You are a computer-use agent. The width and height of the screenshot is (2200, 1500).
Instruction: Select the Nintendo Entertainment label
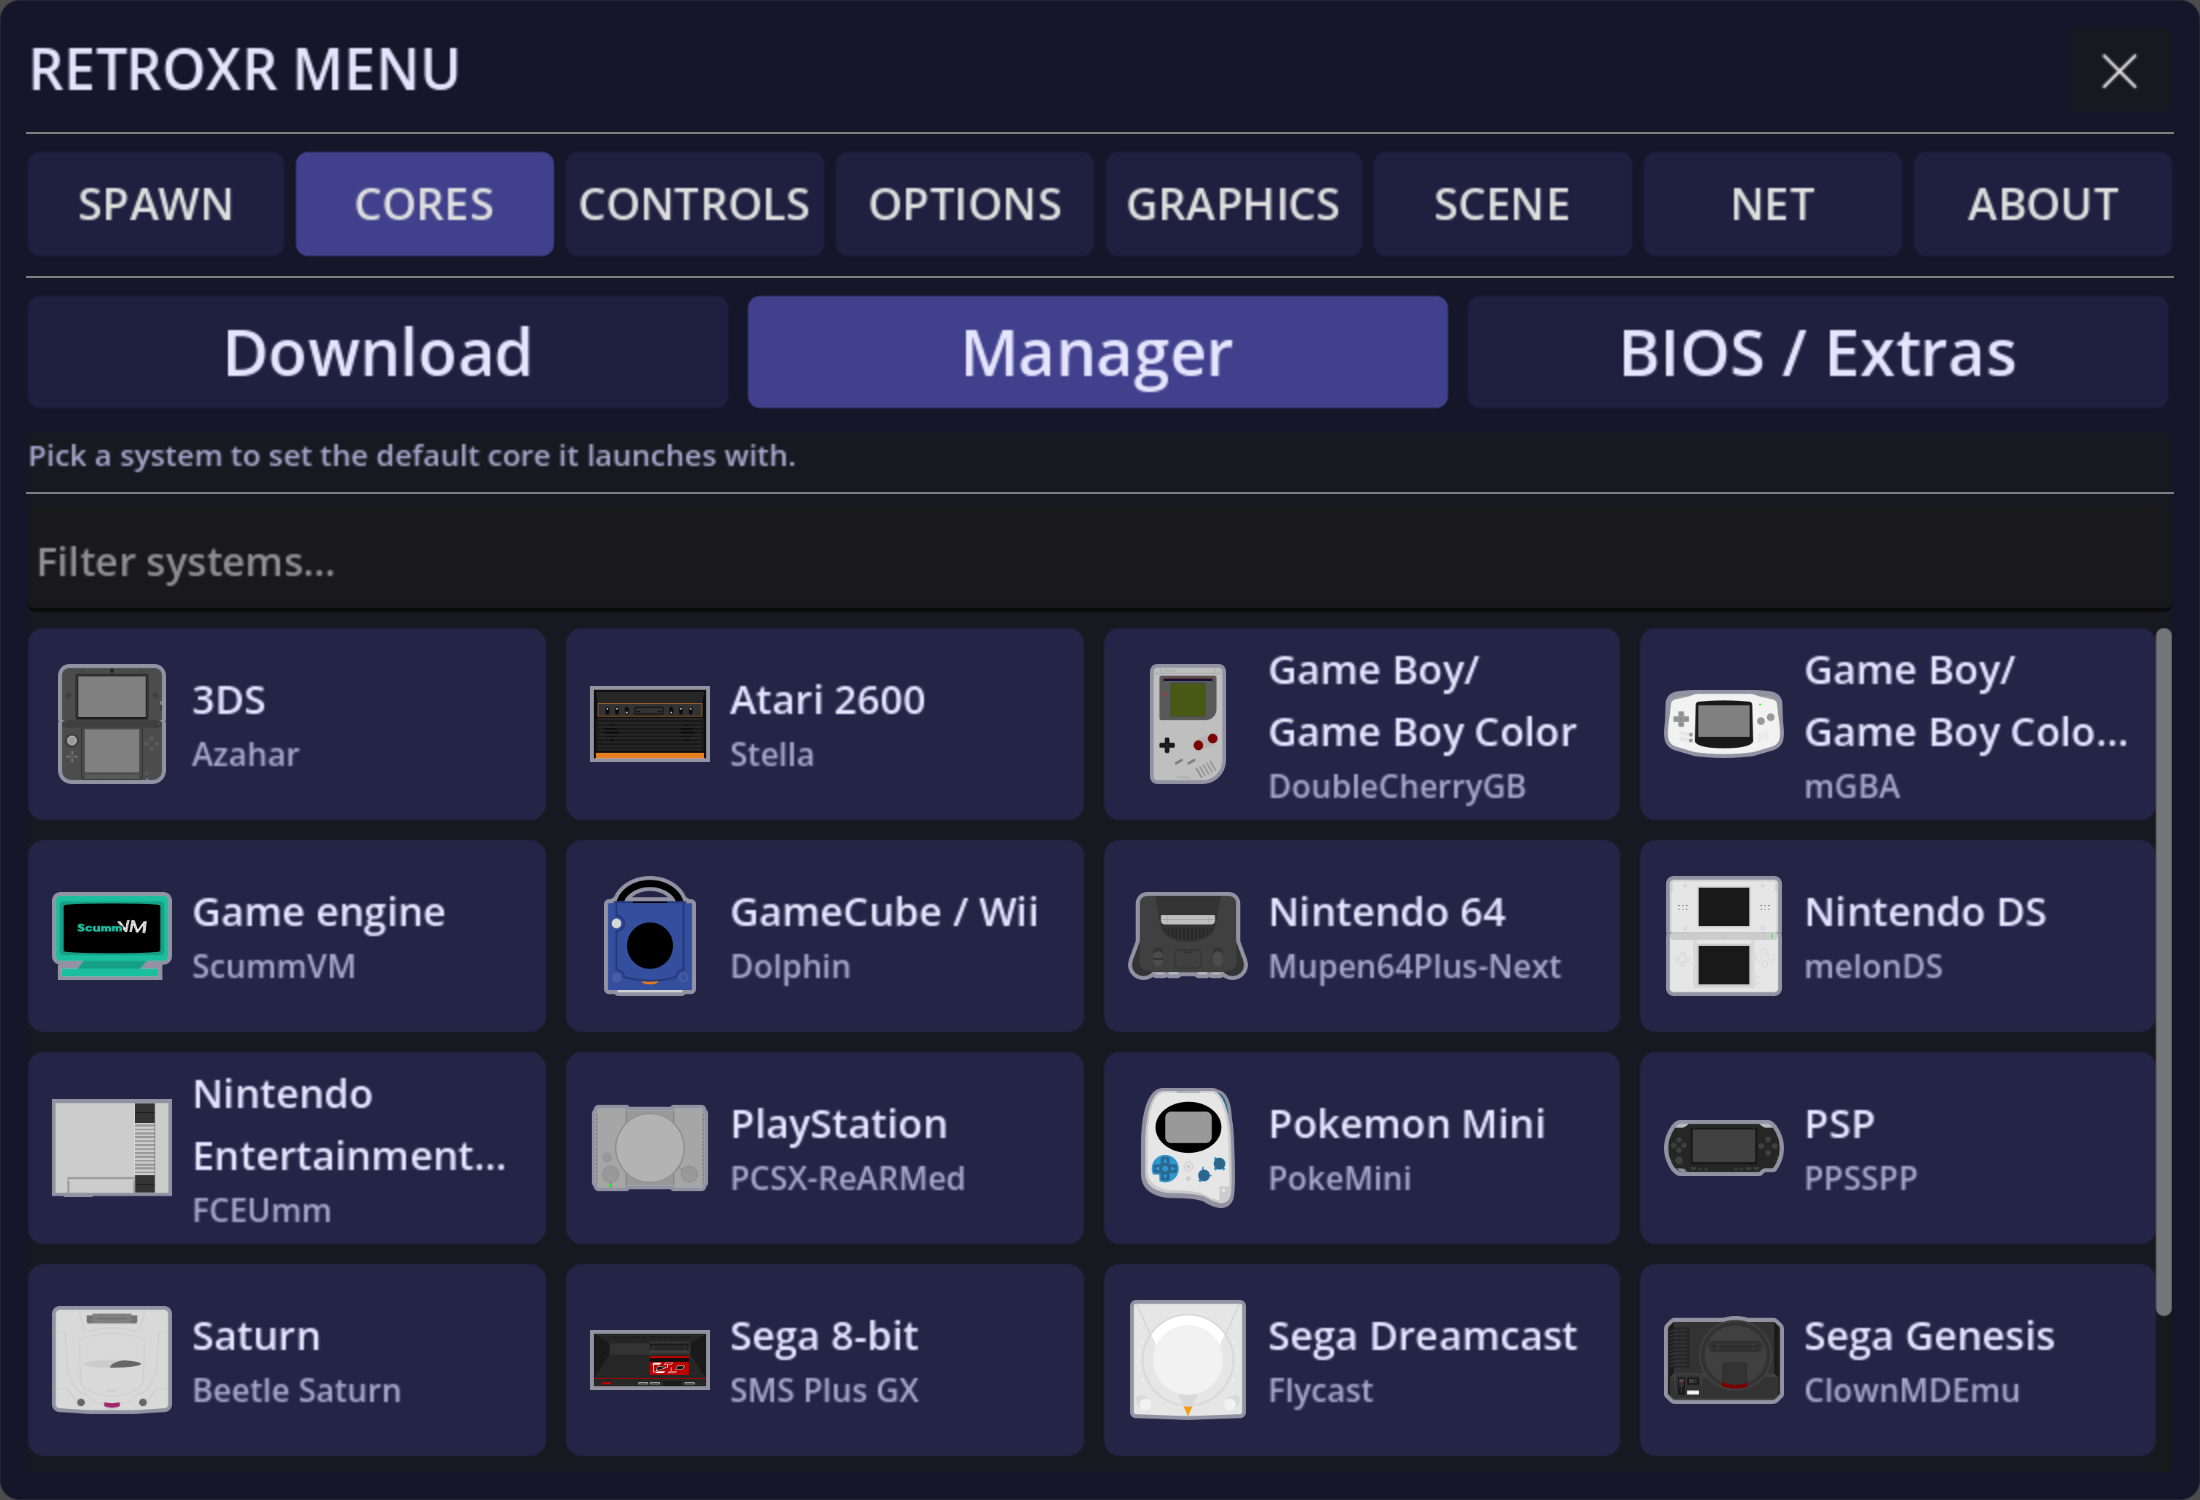349,1125
